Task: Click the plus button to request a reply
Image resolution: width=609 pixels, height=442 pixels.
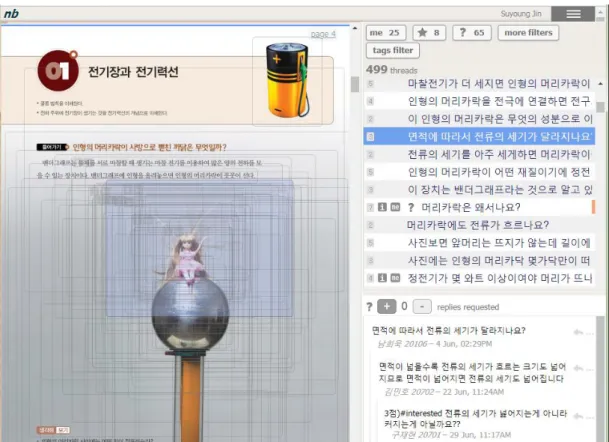Action: coord(386,306)
